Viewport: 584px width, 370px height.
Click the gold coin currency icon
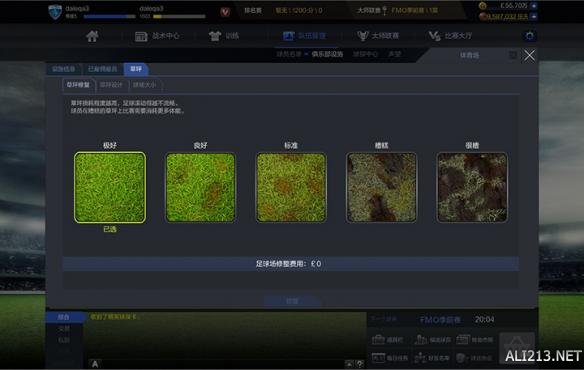coord(482,6)
